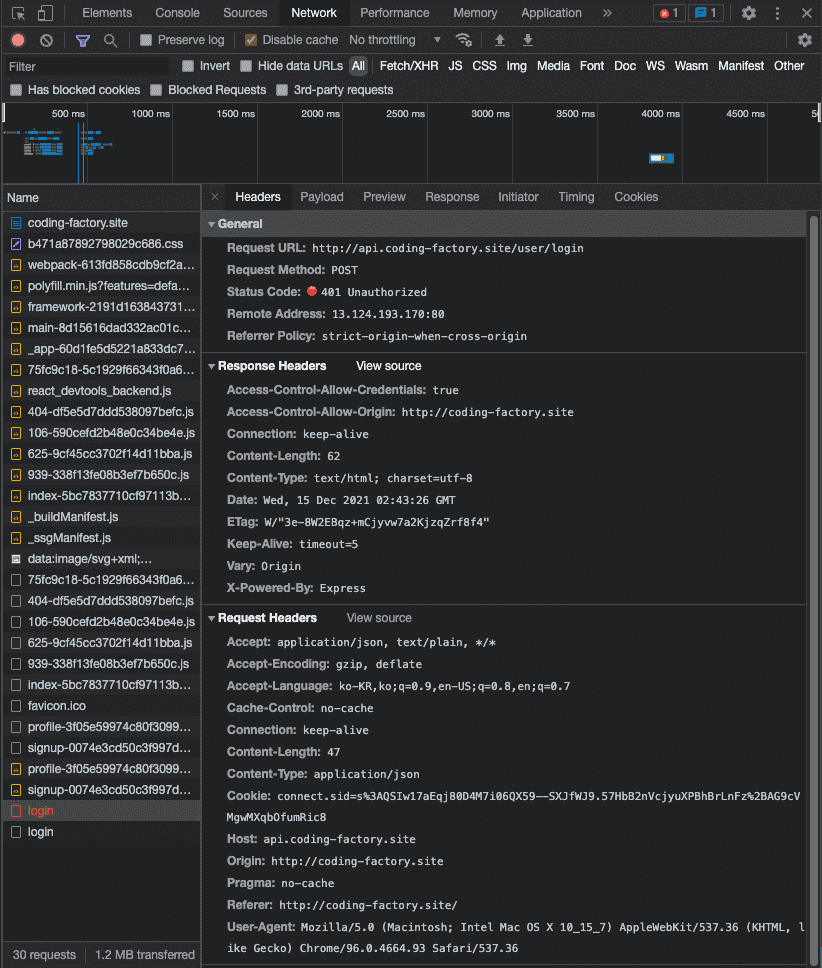Switch to the Elements tab
Image resolution: width=822 pixels, height=968 pixels.
tap(107, 13)
